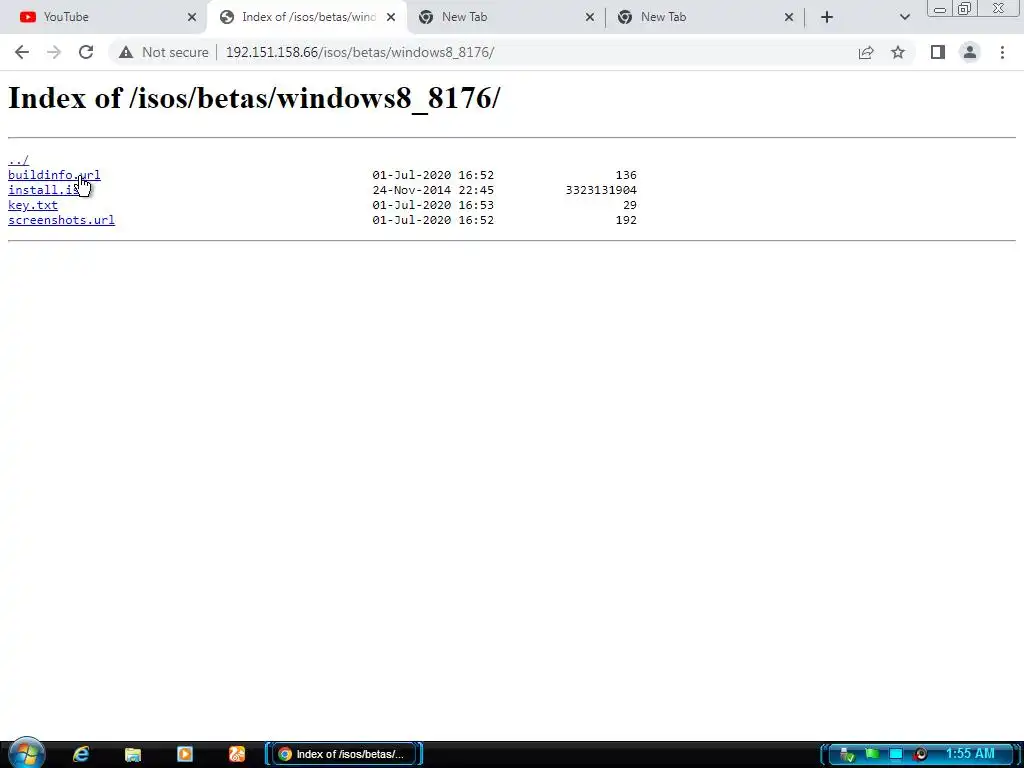Open the buildinfo.url link

point(54,175)
